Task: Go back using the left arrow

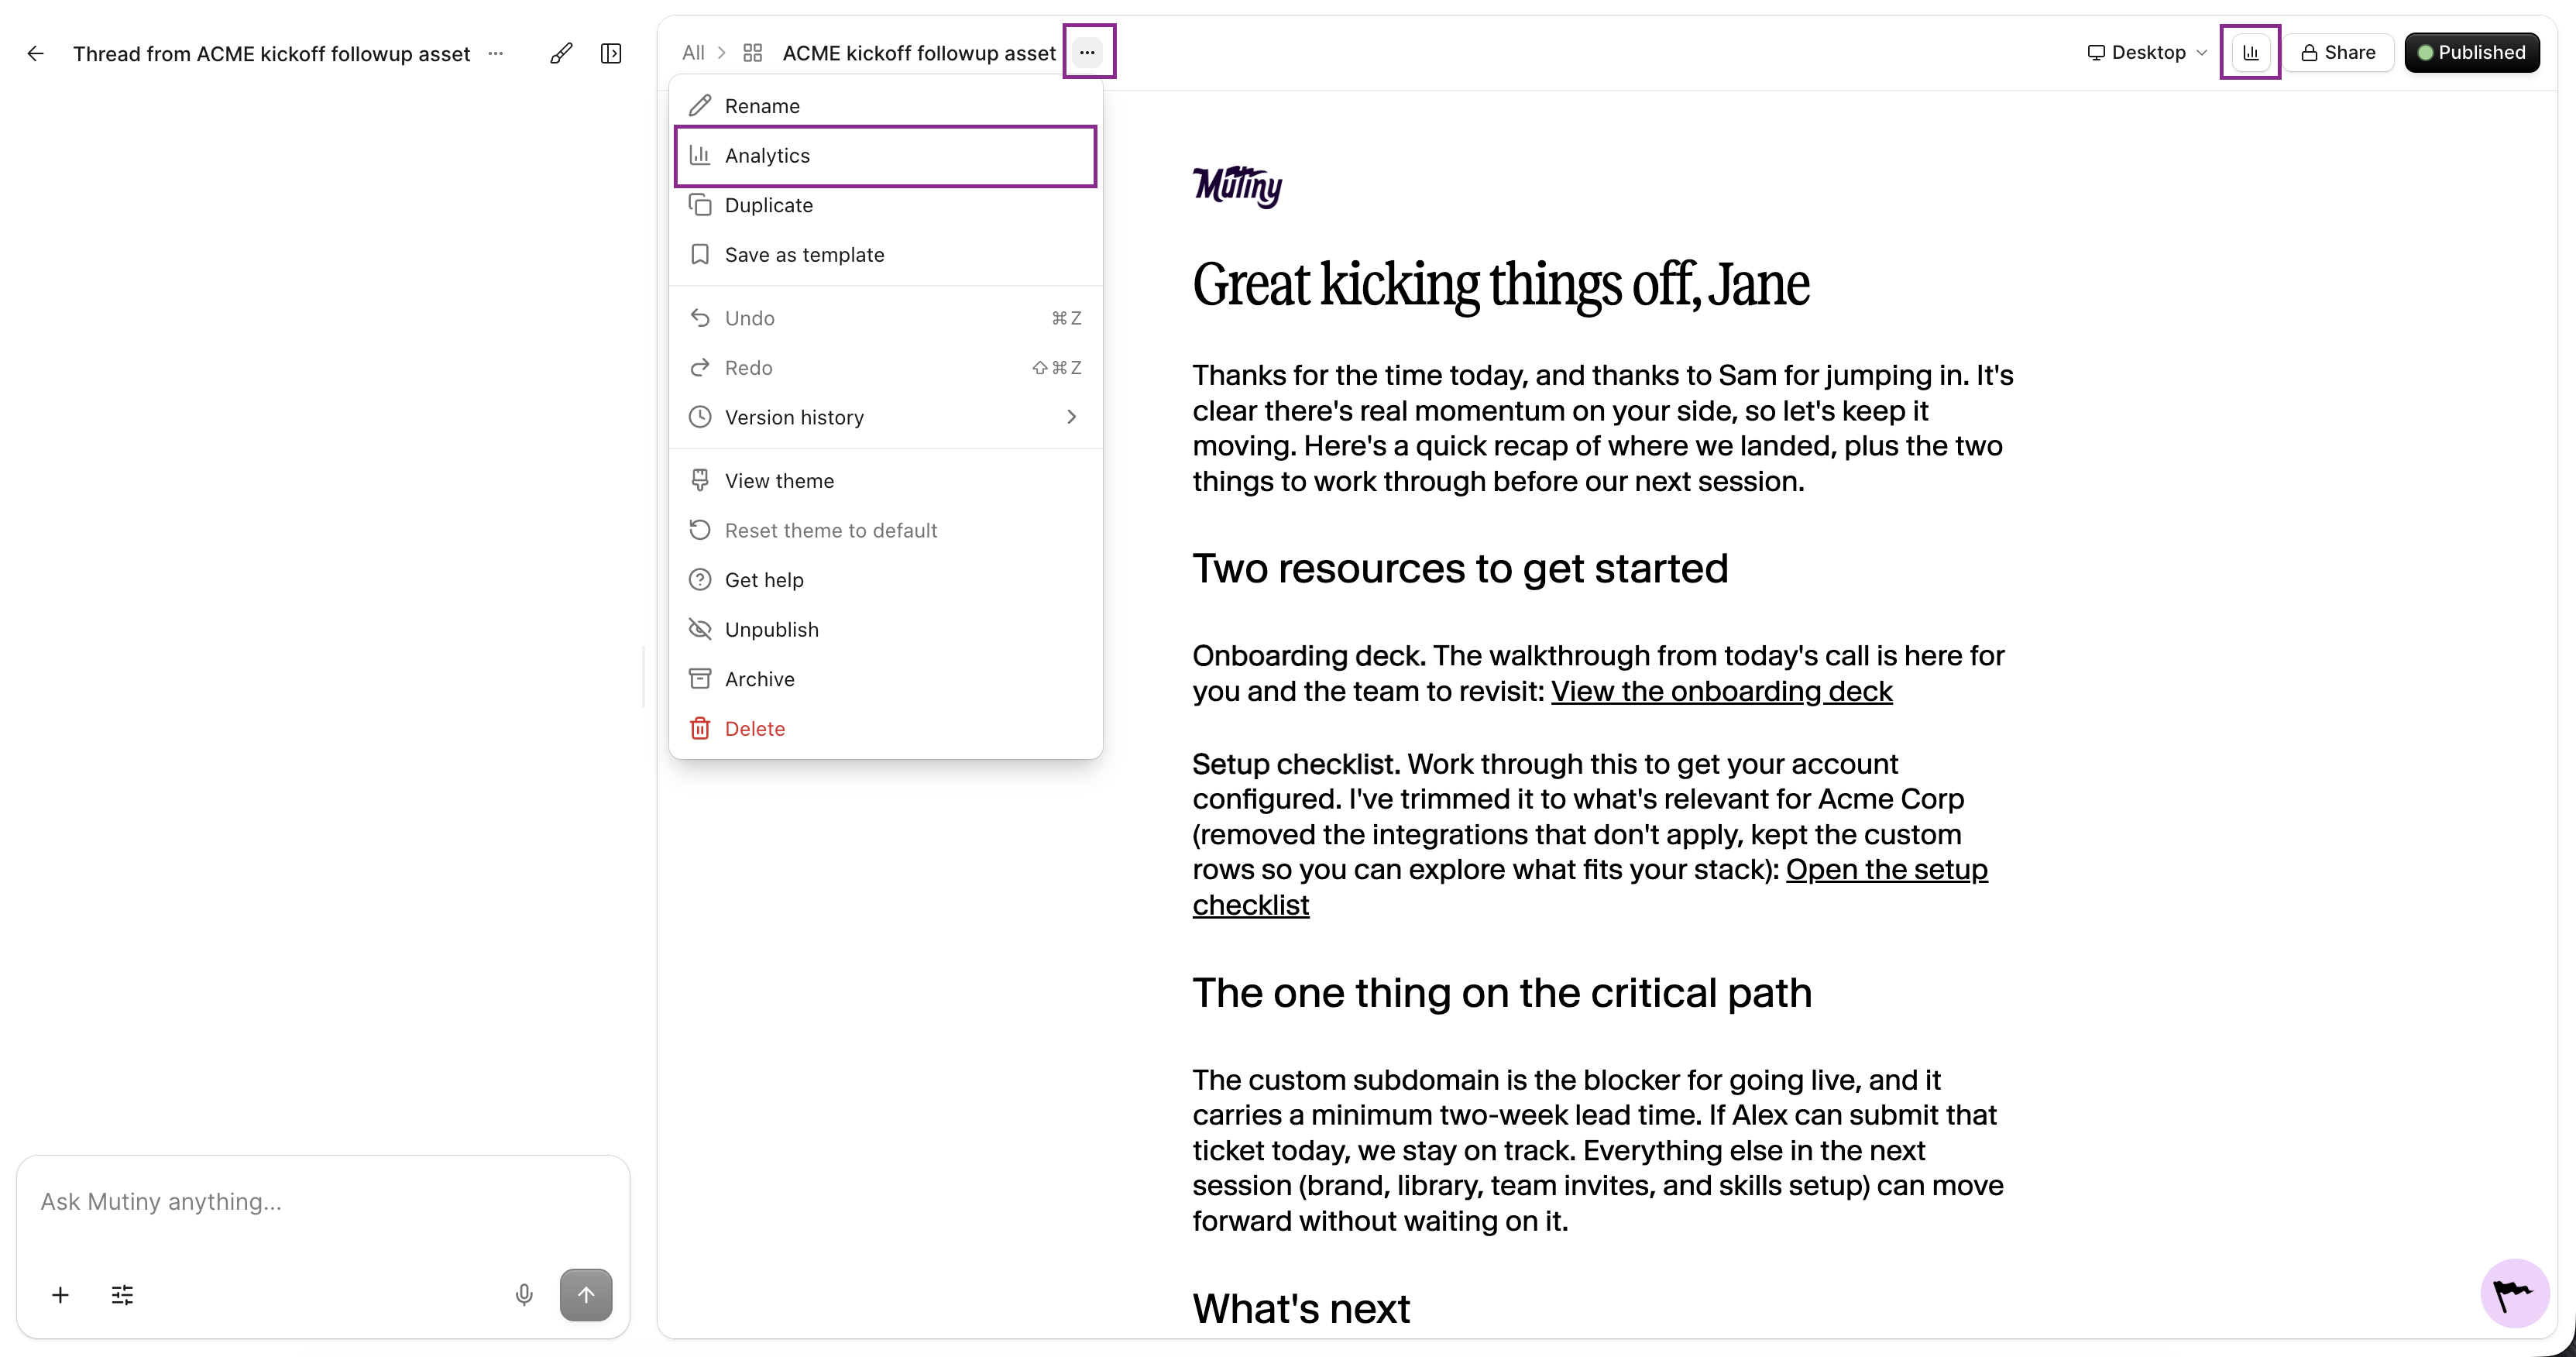Action: (36, 53)
